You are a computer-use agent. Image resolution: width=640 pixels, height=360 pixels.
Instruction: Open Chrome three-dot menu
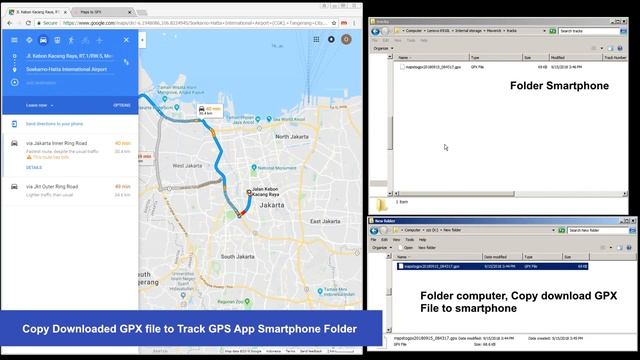[354, 23]
